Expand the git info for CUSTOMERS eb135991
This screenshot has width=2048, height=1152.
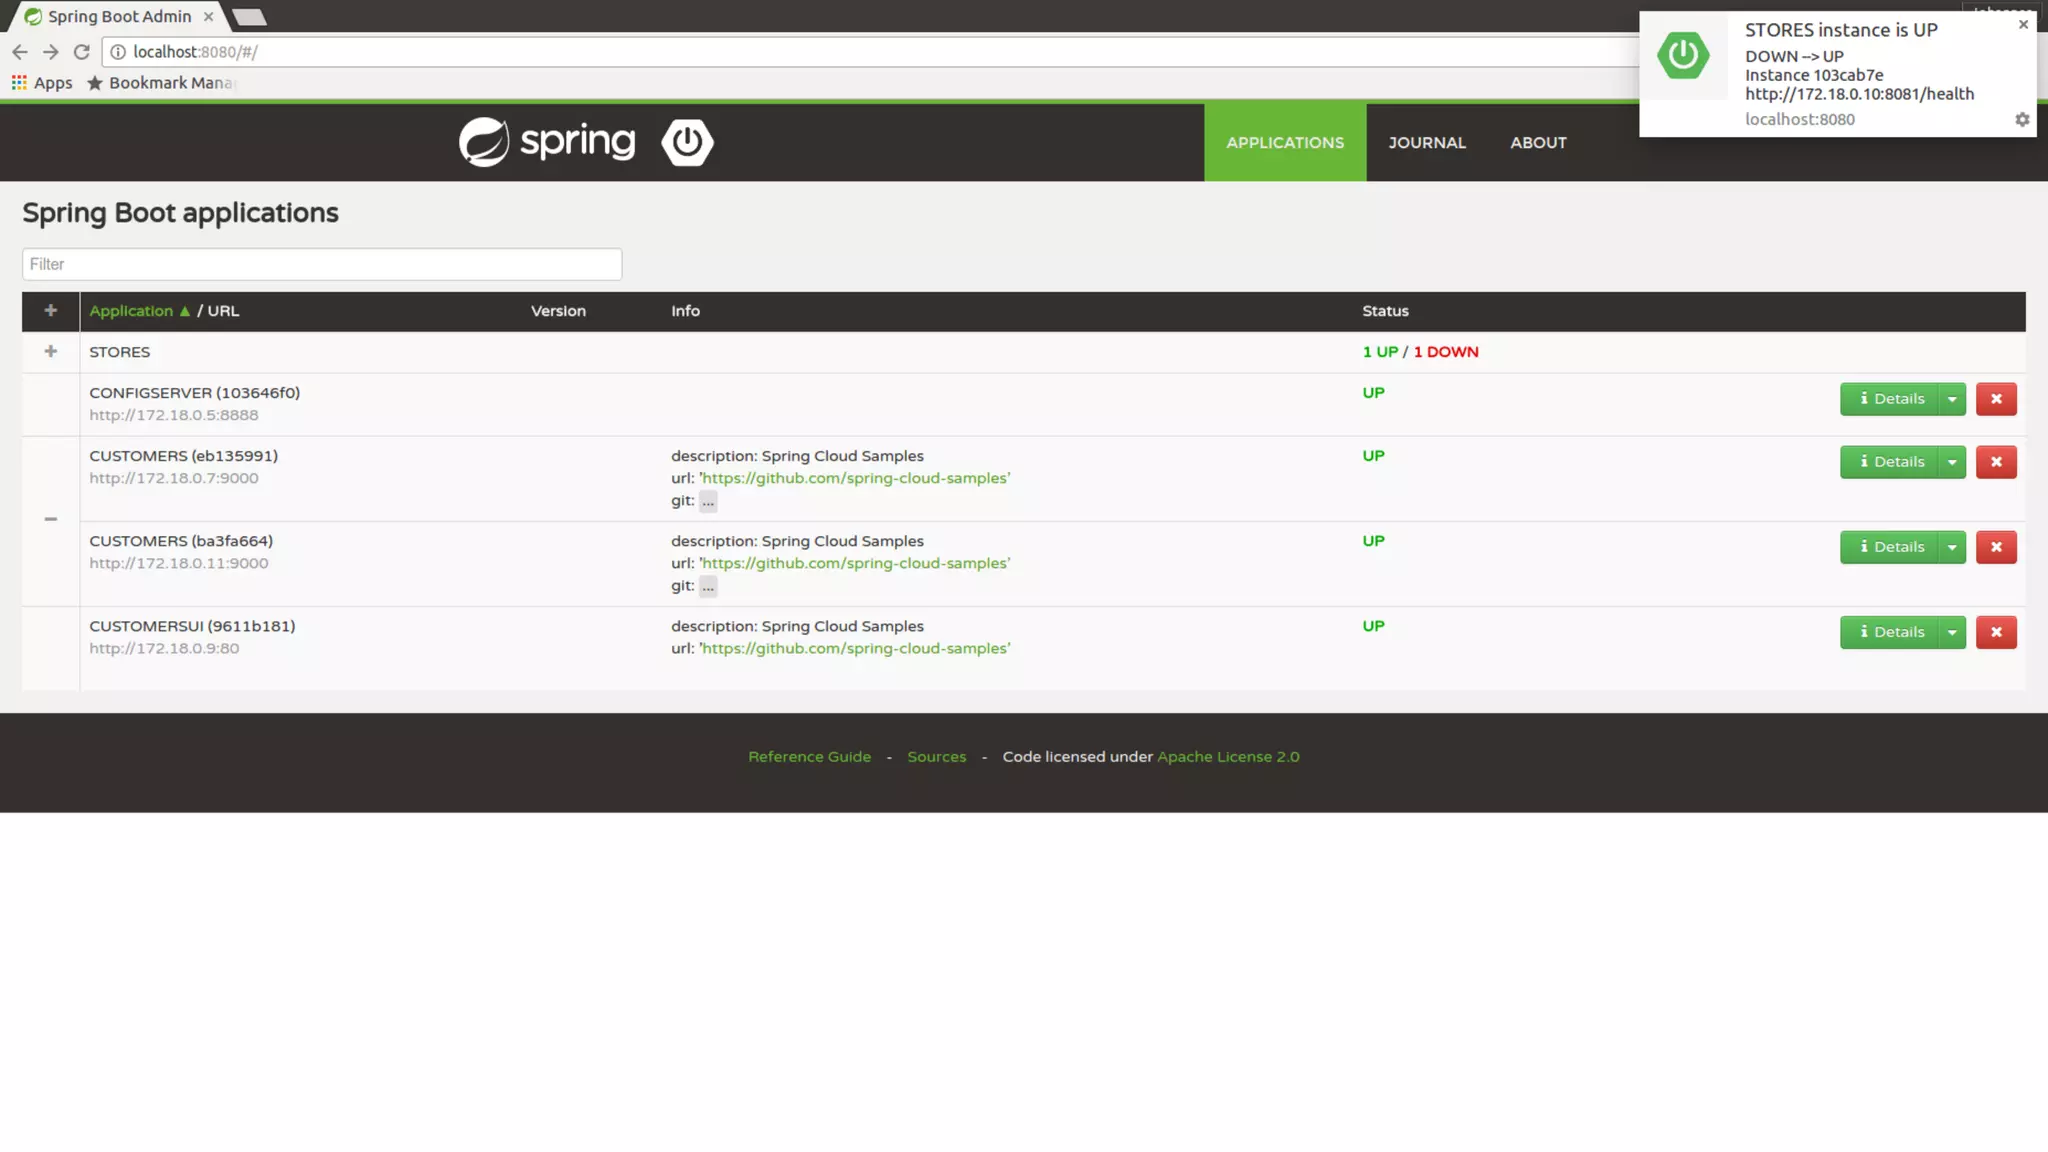708,501
